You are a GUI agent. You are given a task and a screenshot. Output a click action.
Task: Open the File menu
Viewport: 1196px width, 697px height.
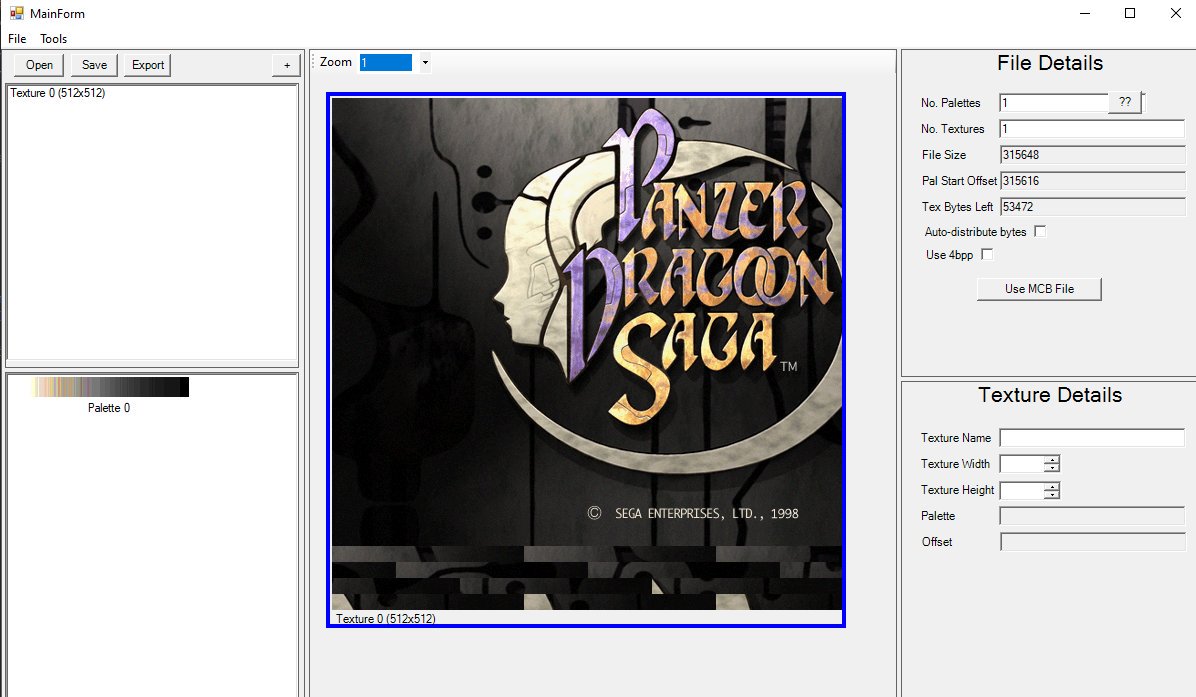click(x=17, y=39)
